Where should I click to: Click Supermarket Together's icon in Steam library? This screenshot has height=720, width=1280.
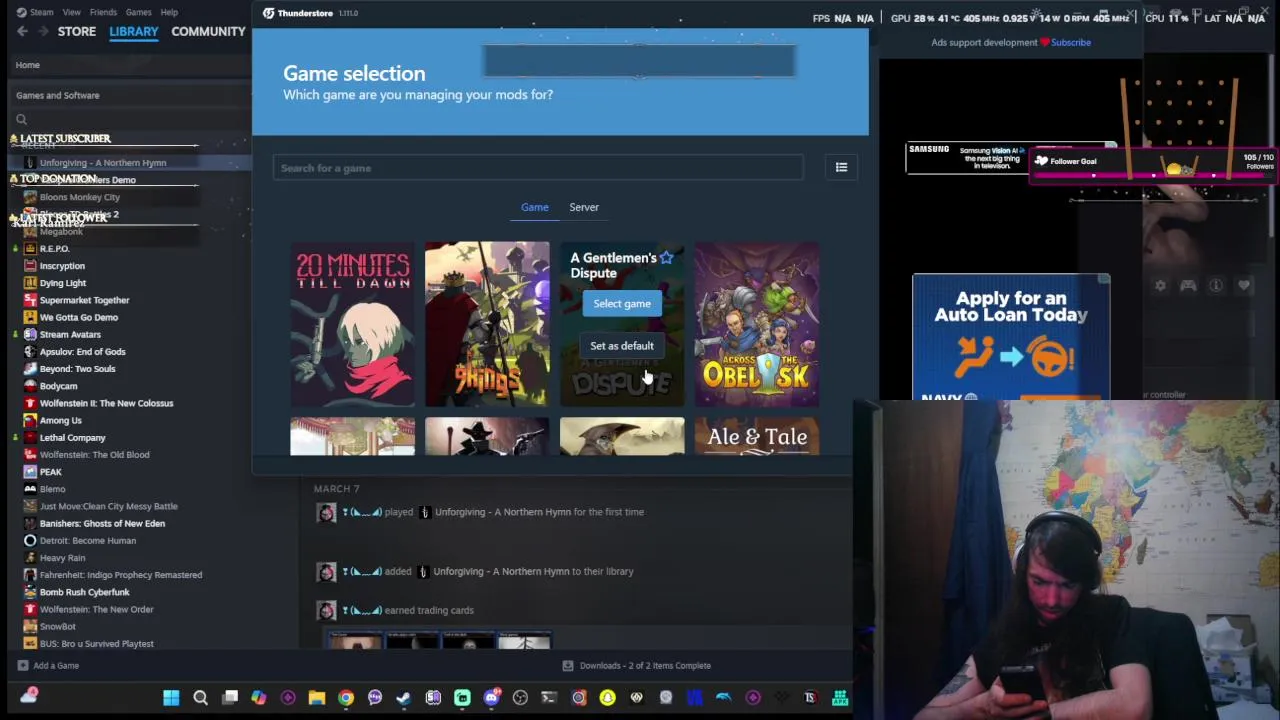pyautogui.click(x=30, y=300)
